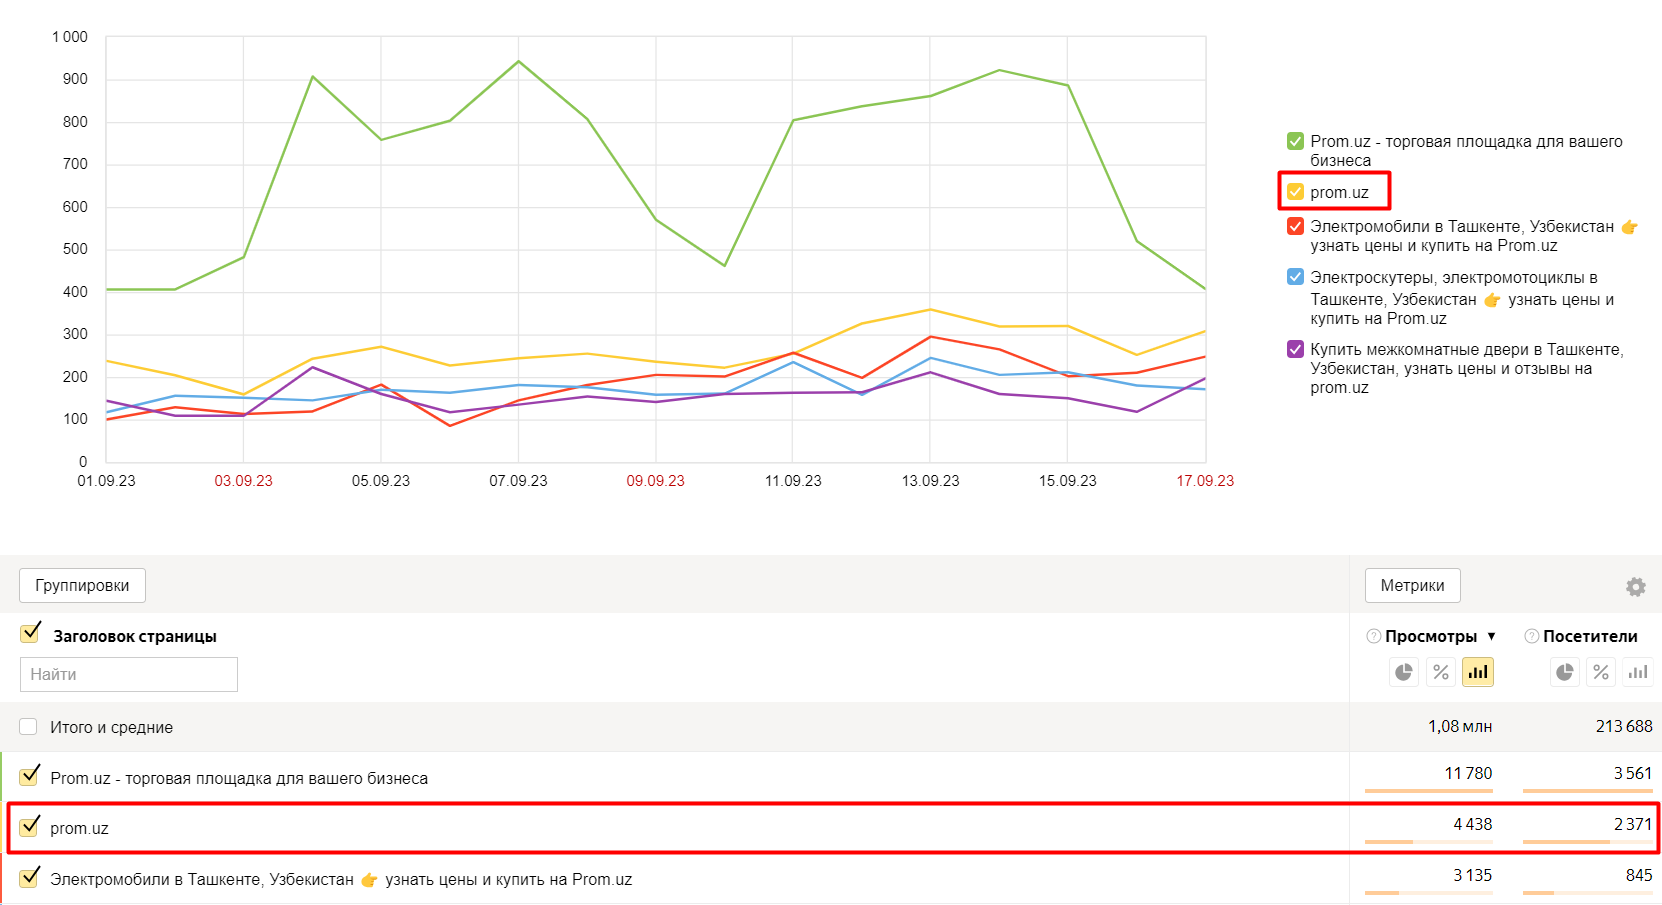Click the 1,08 млн total views value
Viewport: 1662px width, 905px height.
click(1460, 727)
